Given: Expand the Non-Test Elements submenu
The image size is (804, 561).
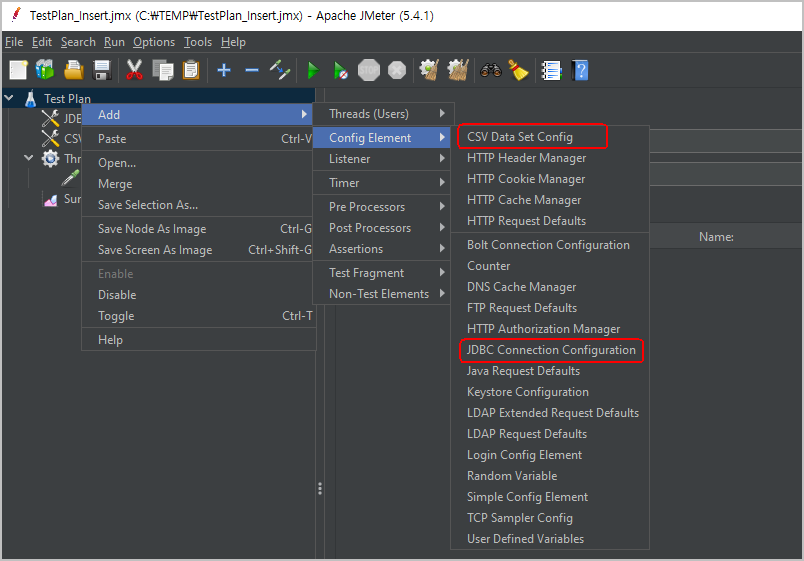Looking at the screenshot, I should [381, 294].
